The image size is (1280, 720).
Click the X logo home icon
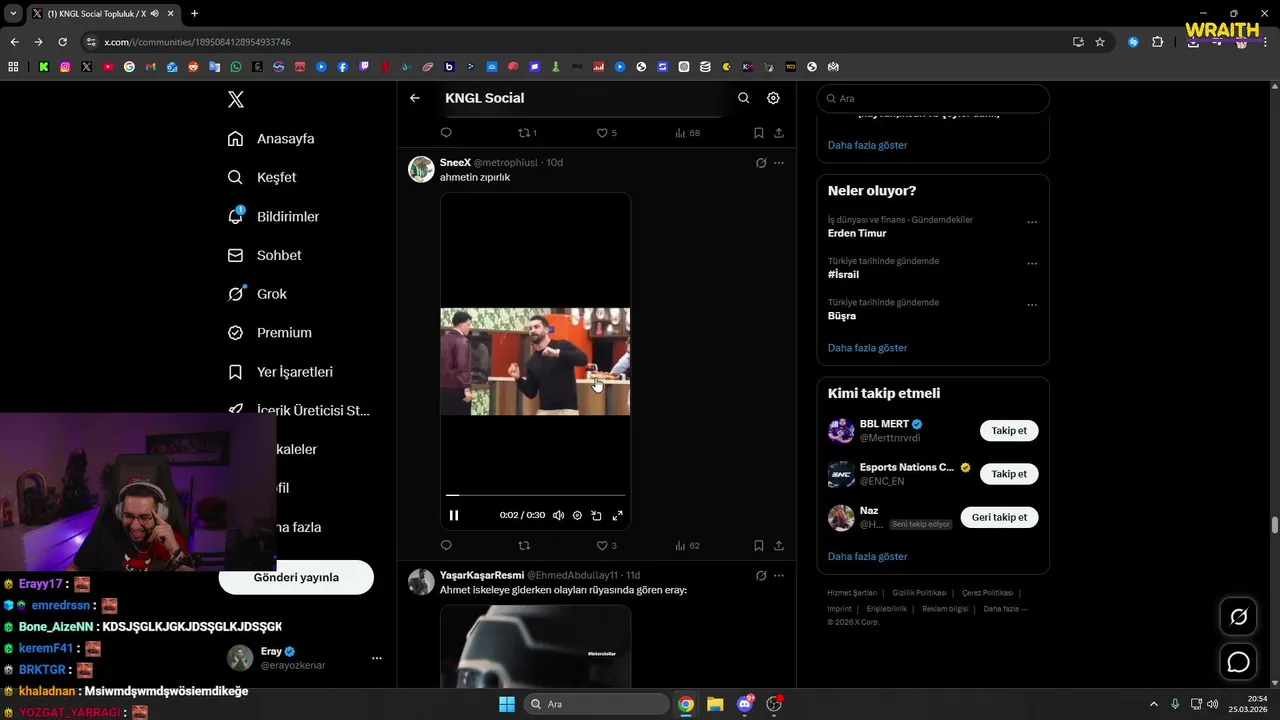(236, 99)
